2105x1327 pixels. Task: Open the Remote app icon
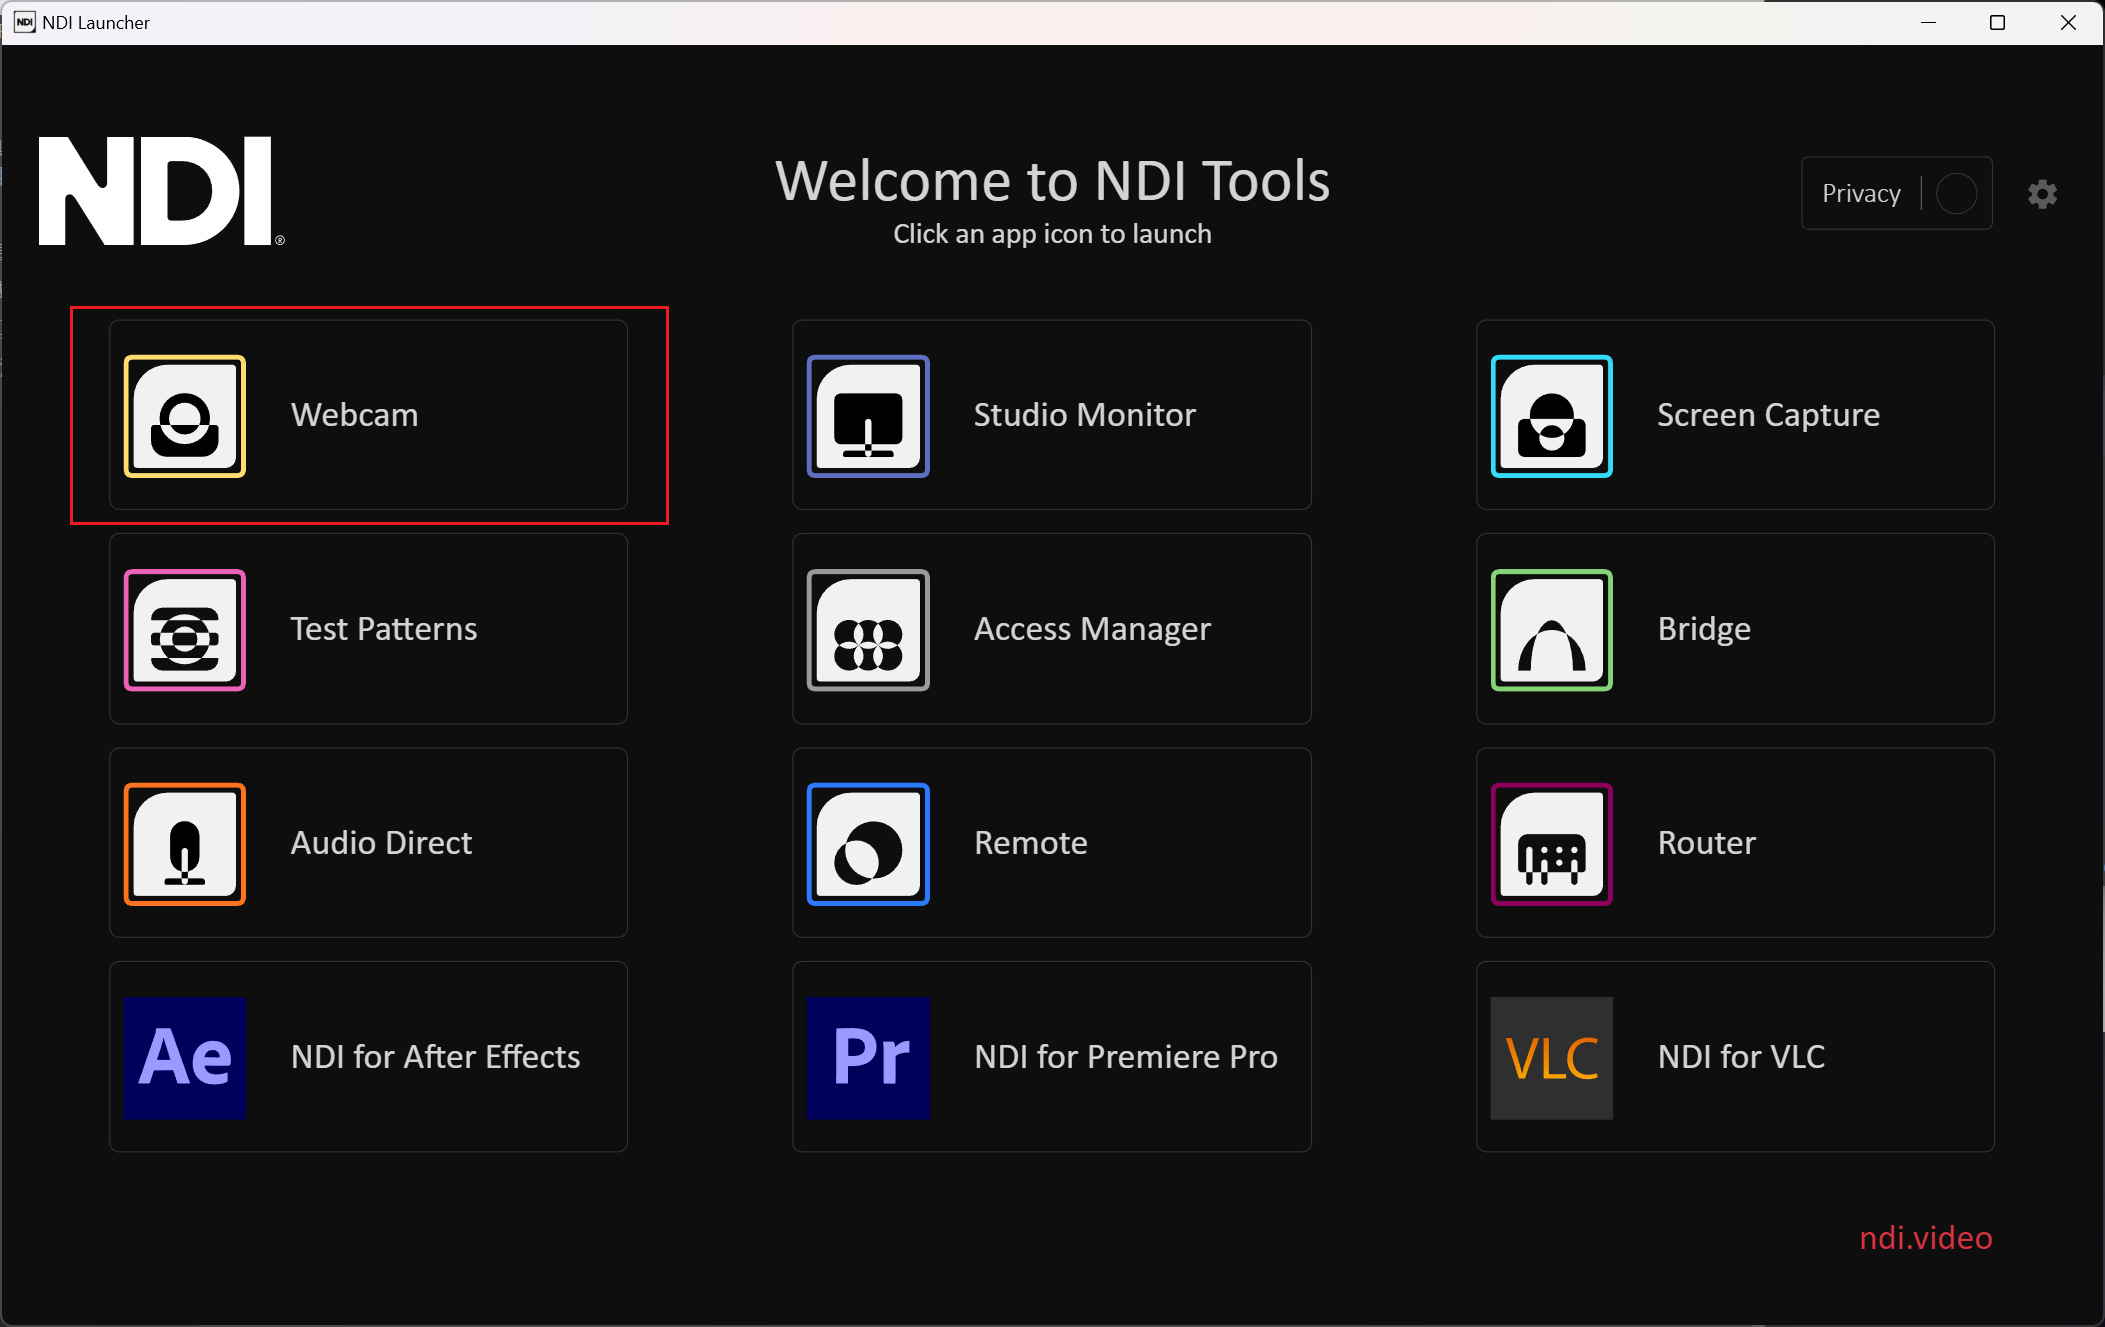point(868,844)
